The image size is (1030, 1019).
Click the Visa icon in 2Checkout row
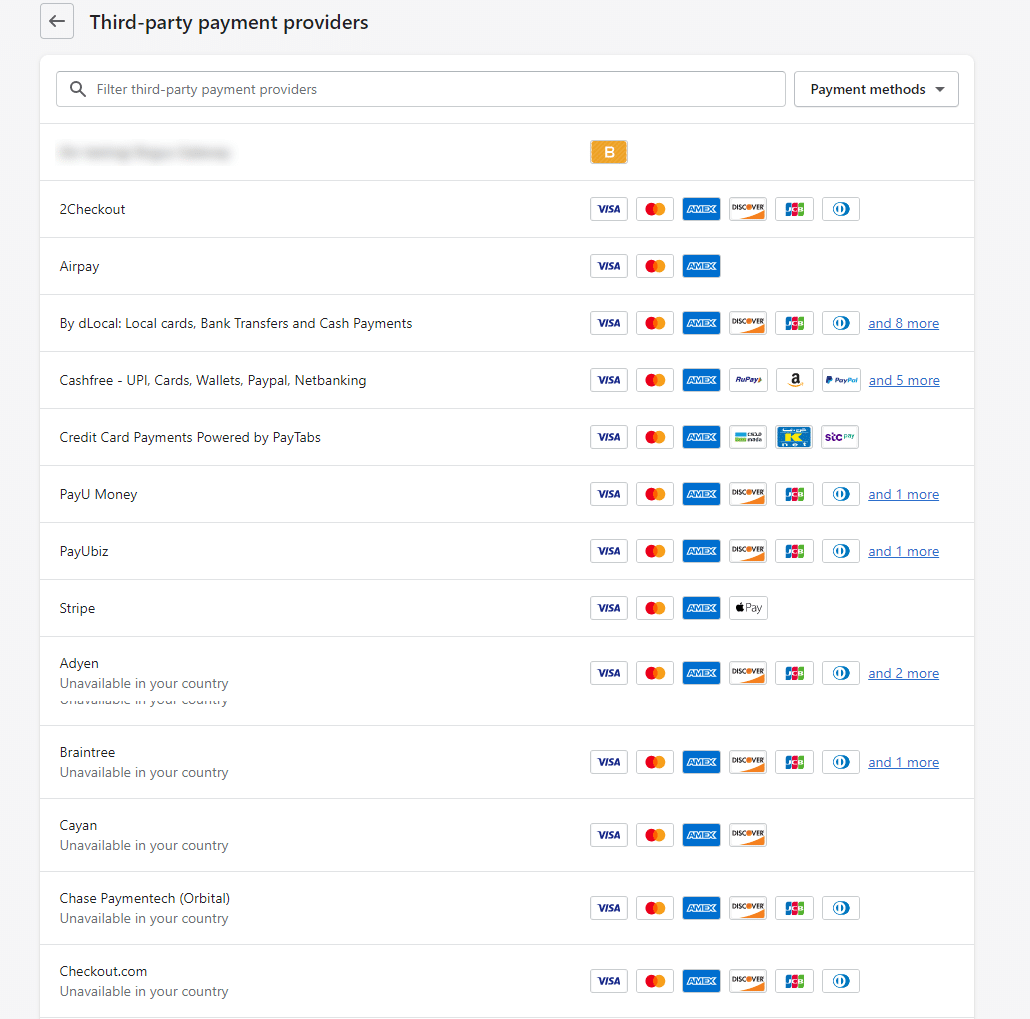tap(609, 209)
